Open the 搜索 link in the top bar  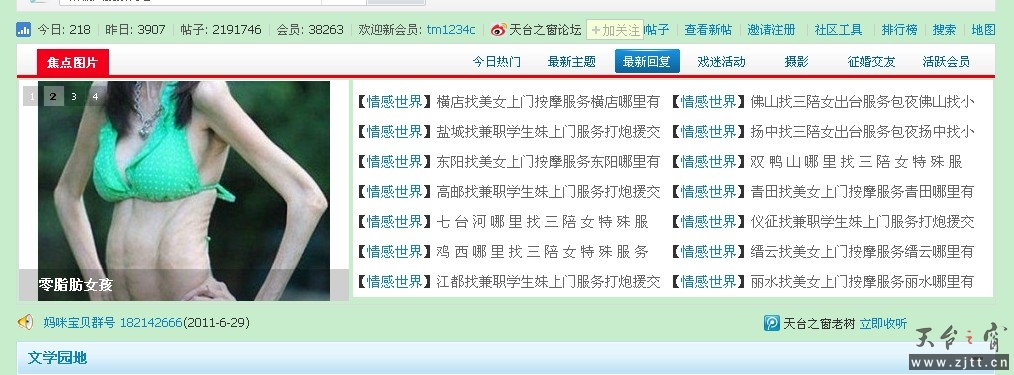coord(944,30)
